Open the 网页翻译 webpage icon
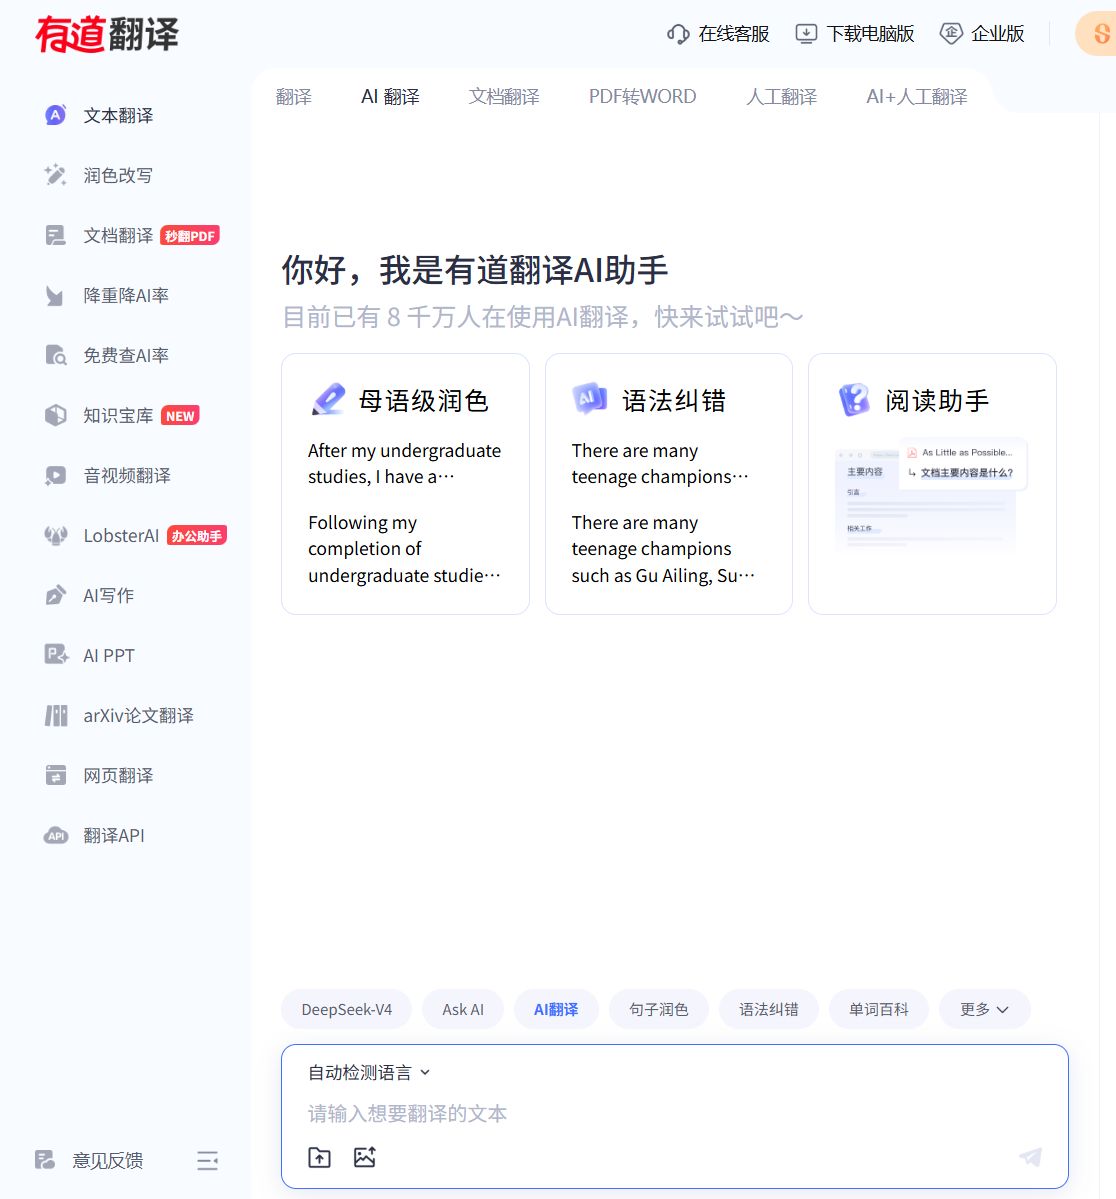 click(55, 775)
